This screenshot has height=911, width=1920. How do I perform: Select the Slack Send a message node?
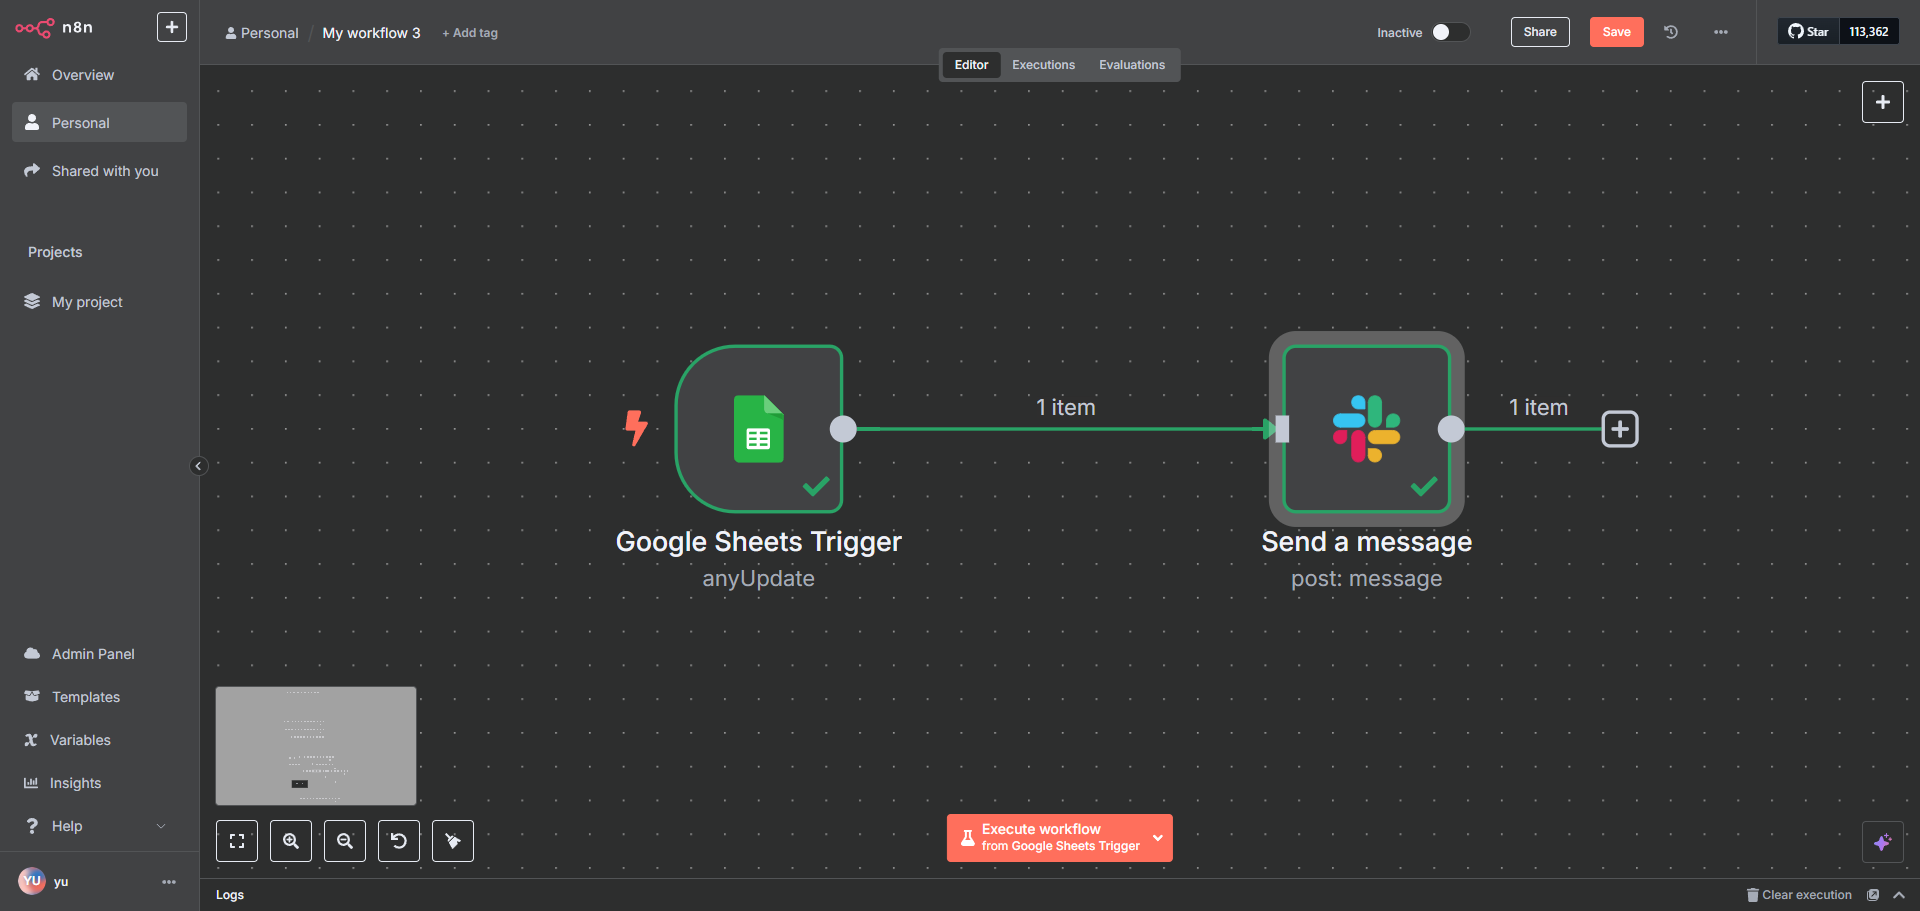pos(1367,429)
